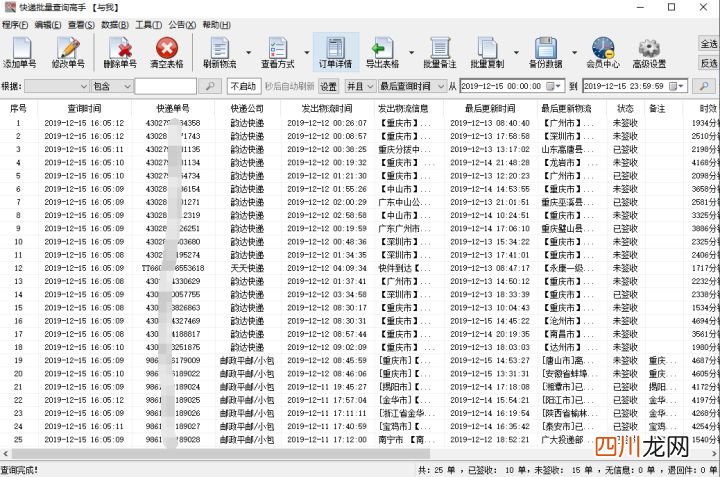Image resolution: width=720 pixels, height=477 pixels.
Task: Open the end date calendar picker
Action: coord(676,86)
